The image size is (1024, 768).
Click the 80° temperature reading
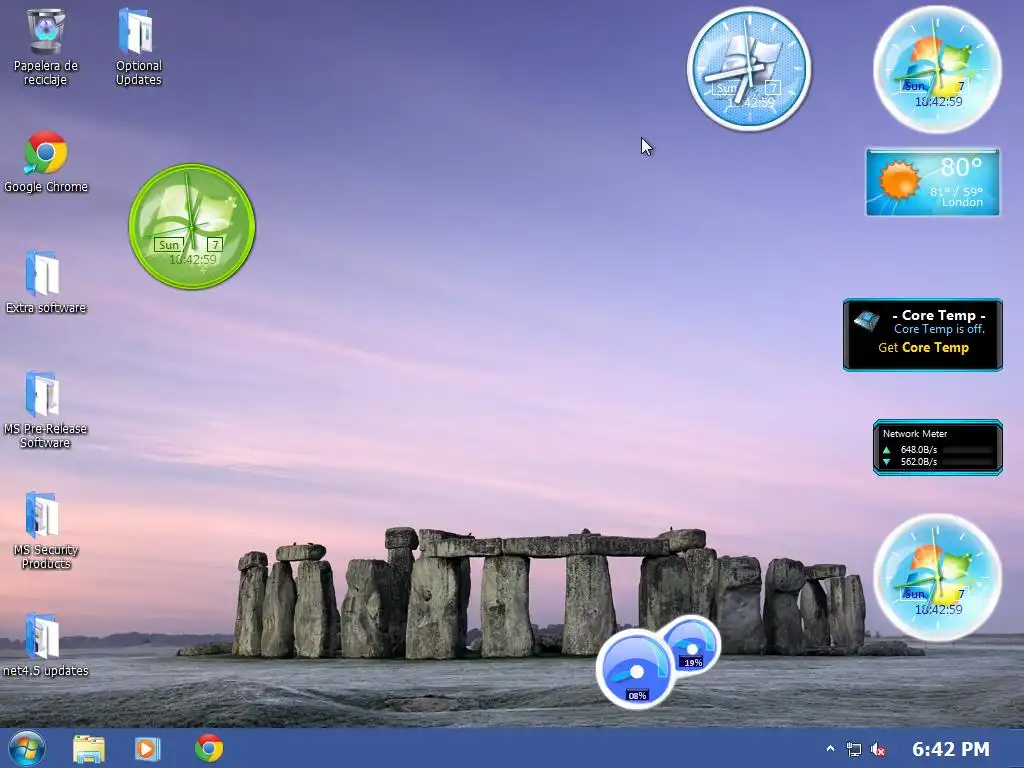coord(961,167)
